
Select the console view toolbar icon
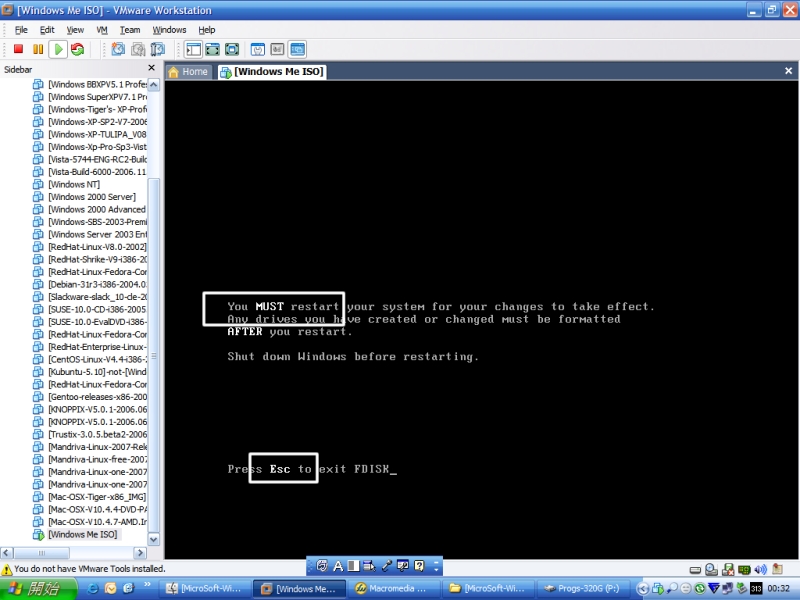tap(297, 49)
